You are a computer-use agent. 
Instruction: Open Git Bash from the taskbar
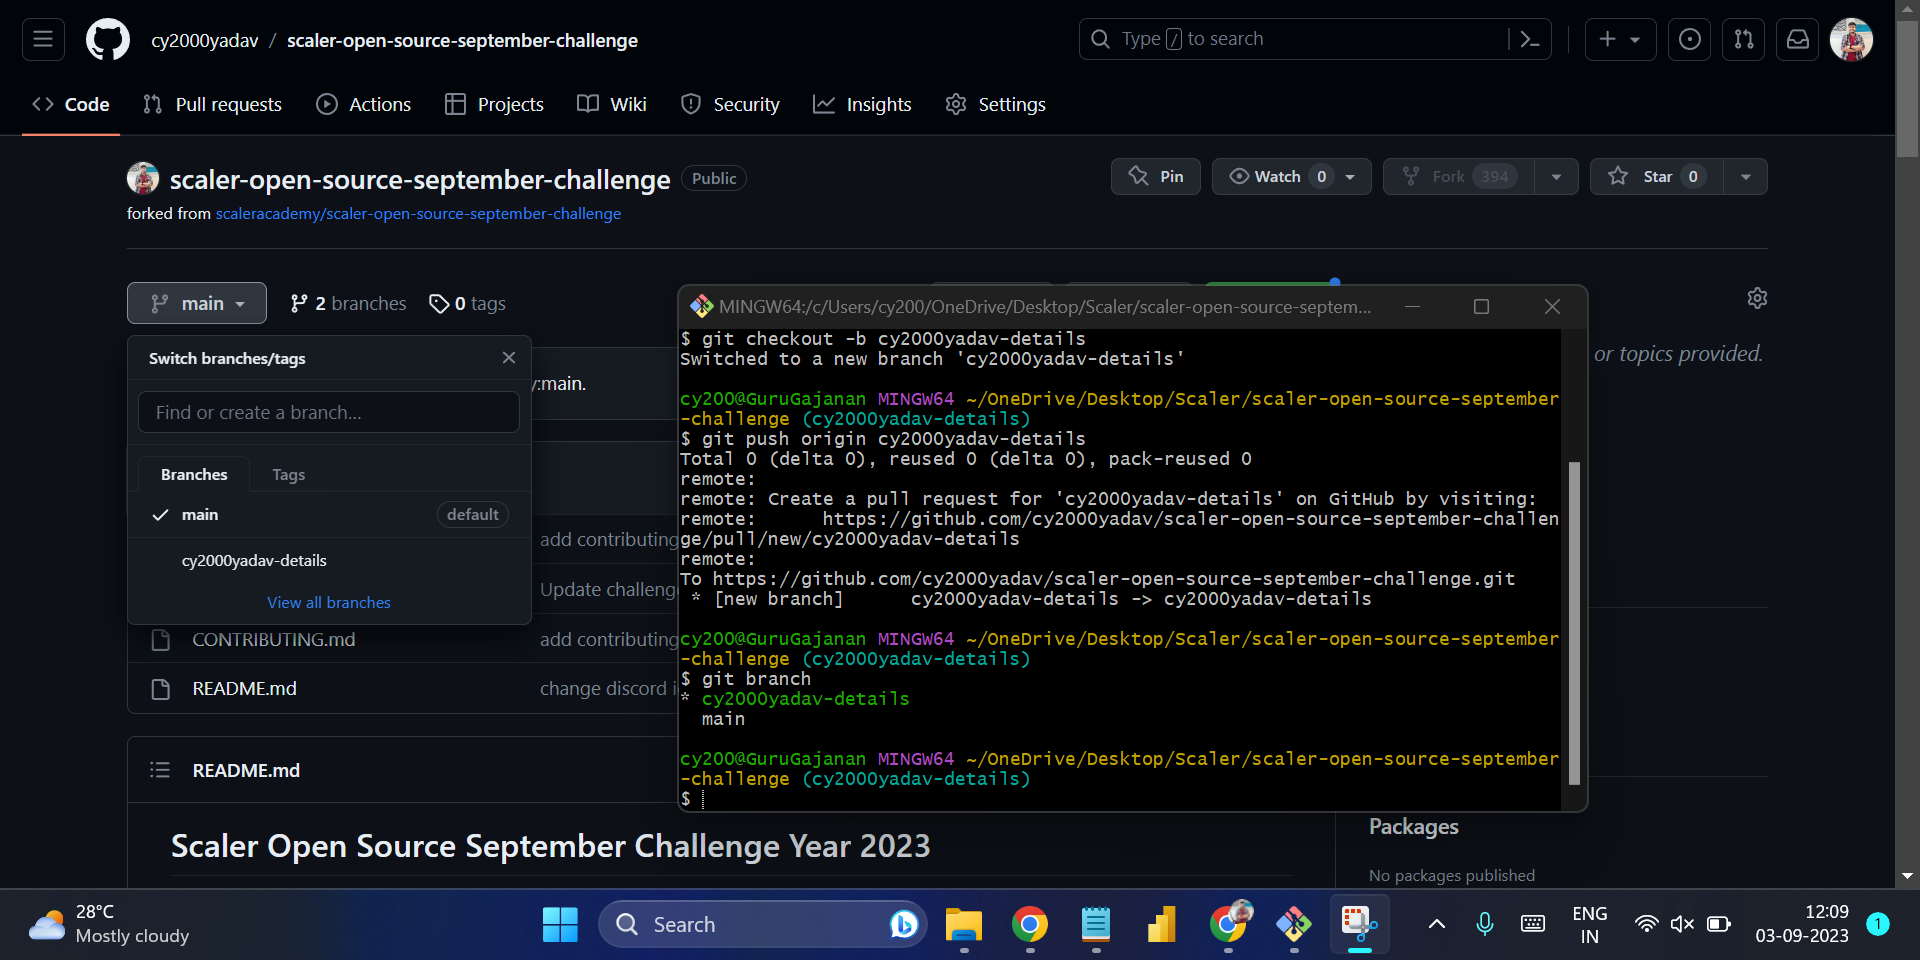1294,924
